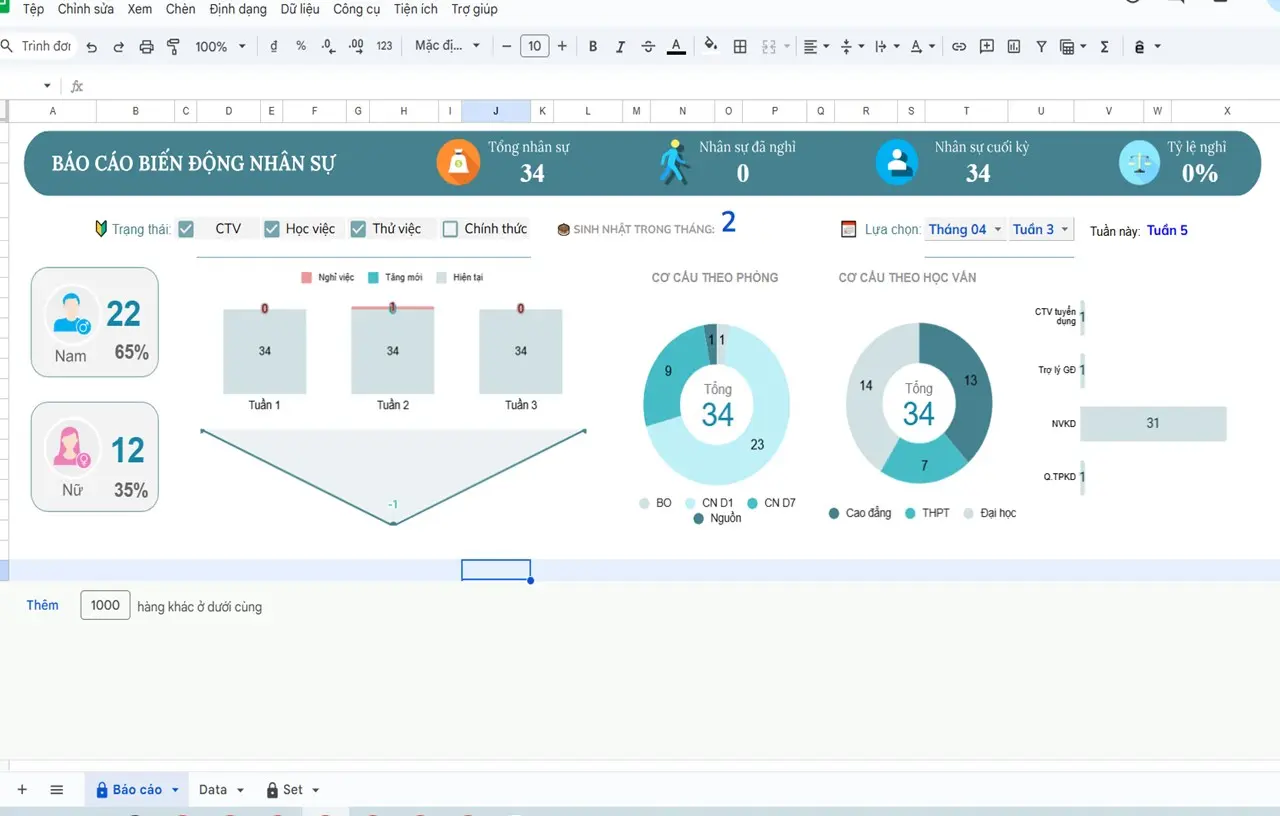Image resolution: width=1280 pixels, height=816 pixels.
Task: Toggle italic formatting
Action: click(x=620, y=46)
